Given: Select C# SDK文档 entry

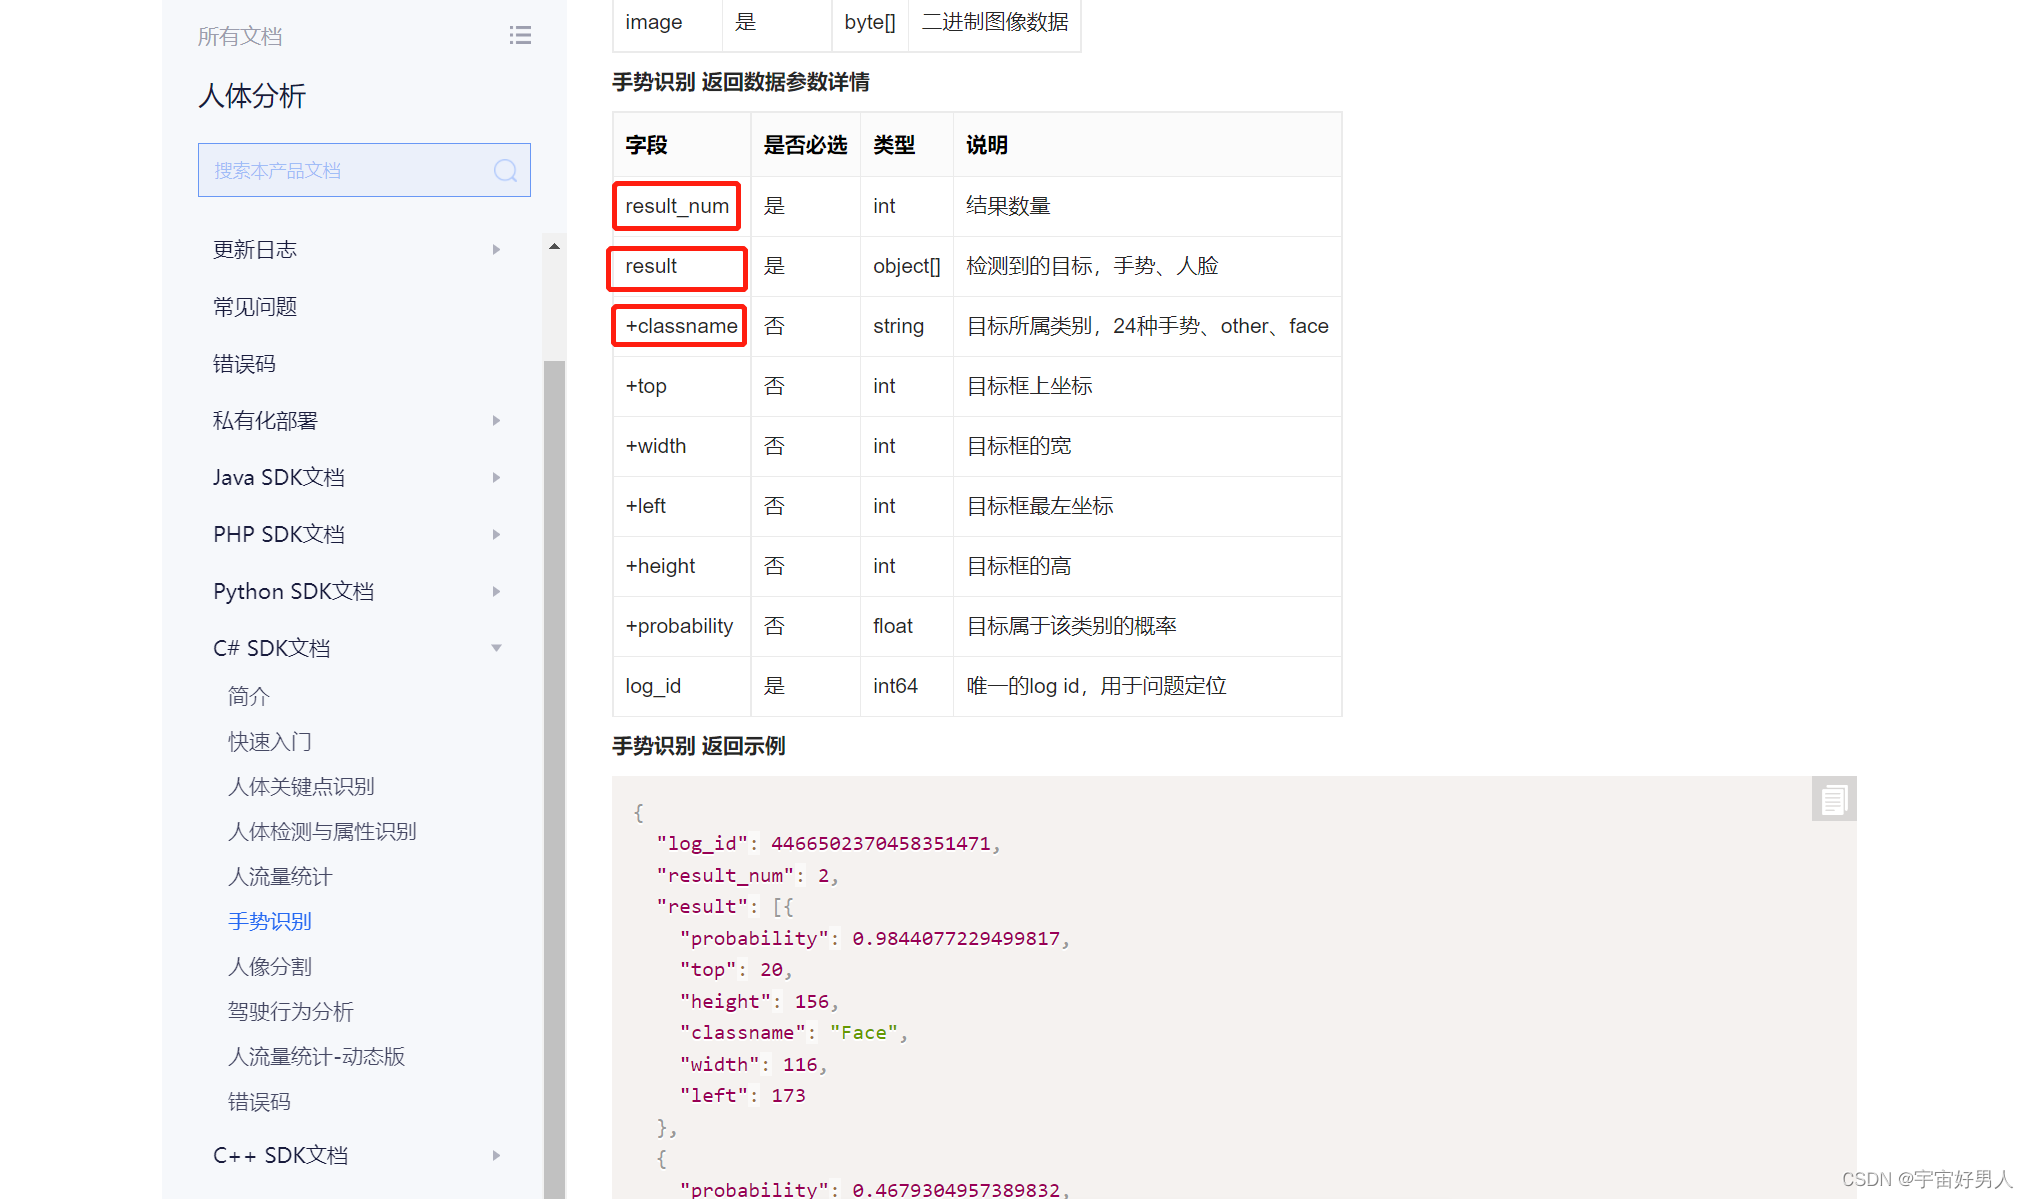Looking at the screenshot, I should (272, 648).
